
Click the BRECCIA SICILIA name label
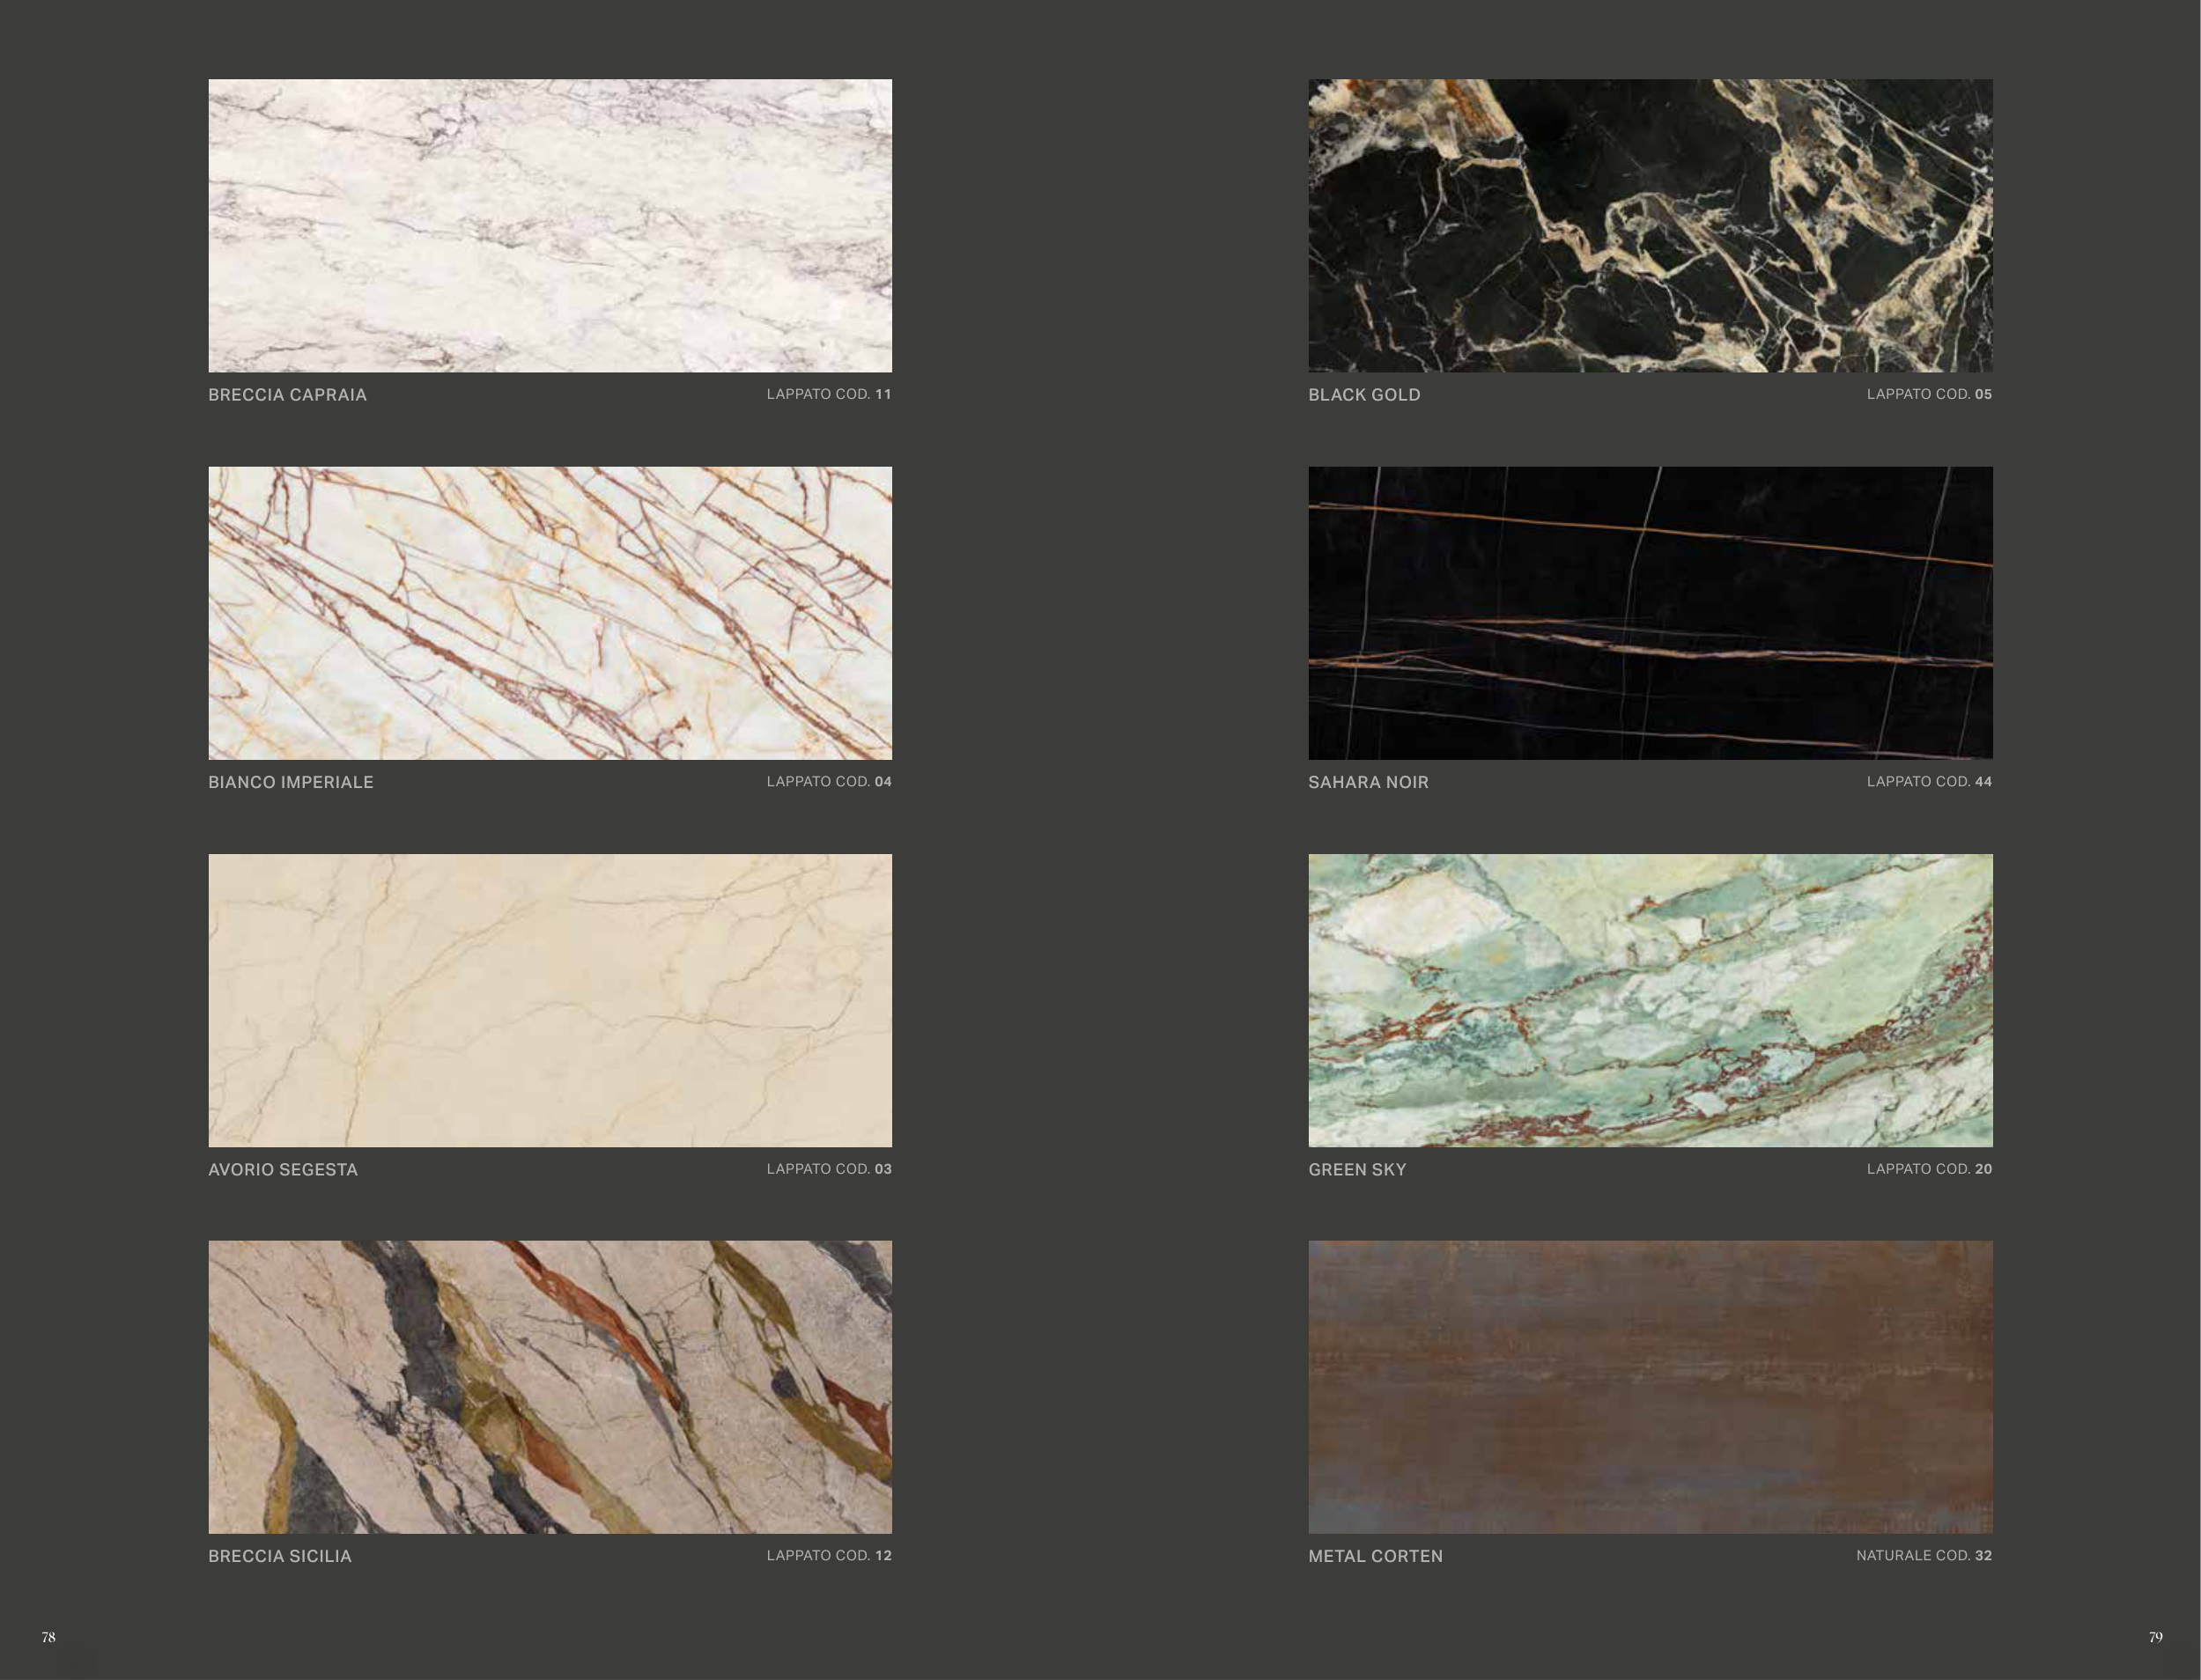[280, 1556]
